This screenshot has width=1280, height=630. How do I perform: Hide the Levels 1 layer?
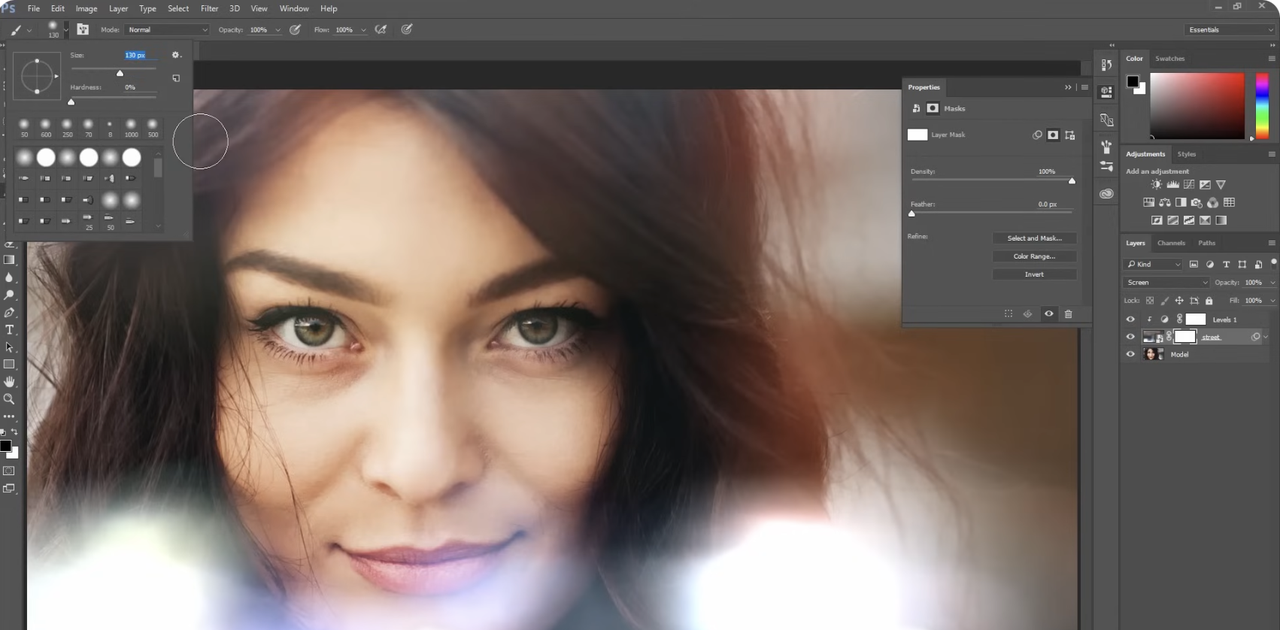[1131, 320]
